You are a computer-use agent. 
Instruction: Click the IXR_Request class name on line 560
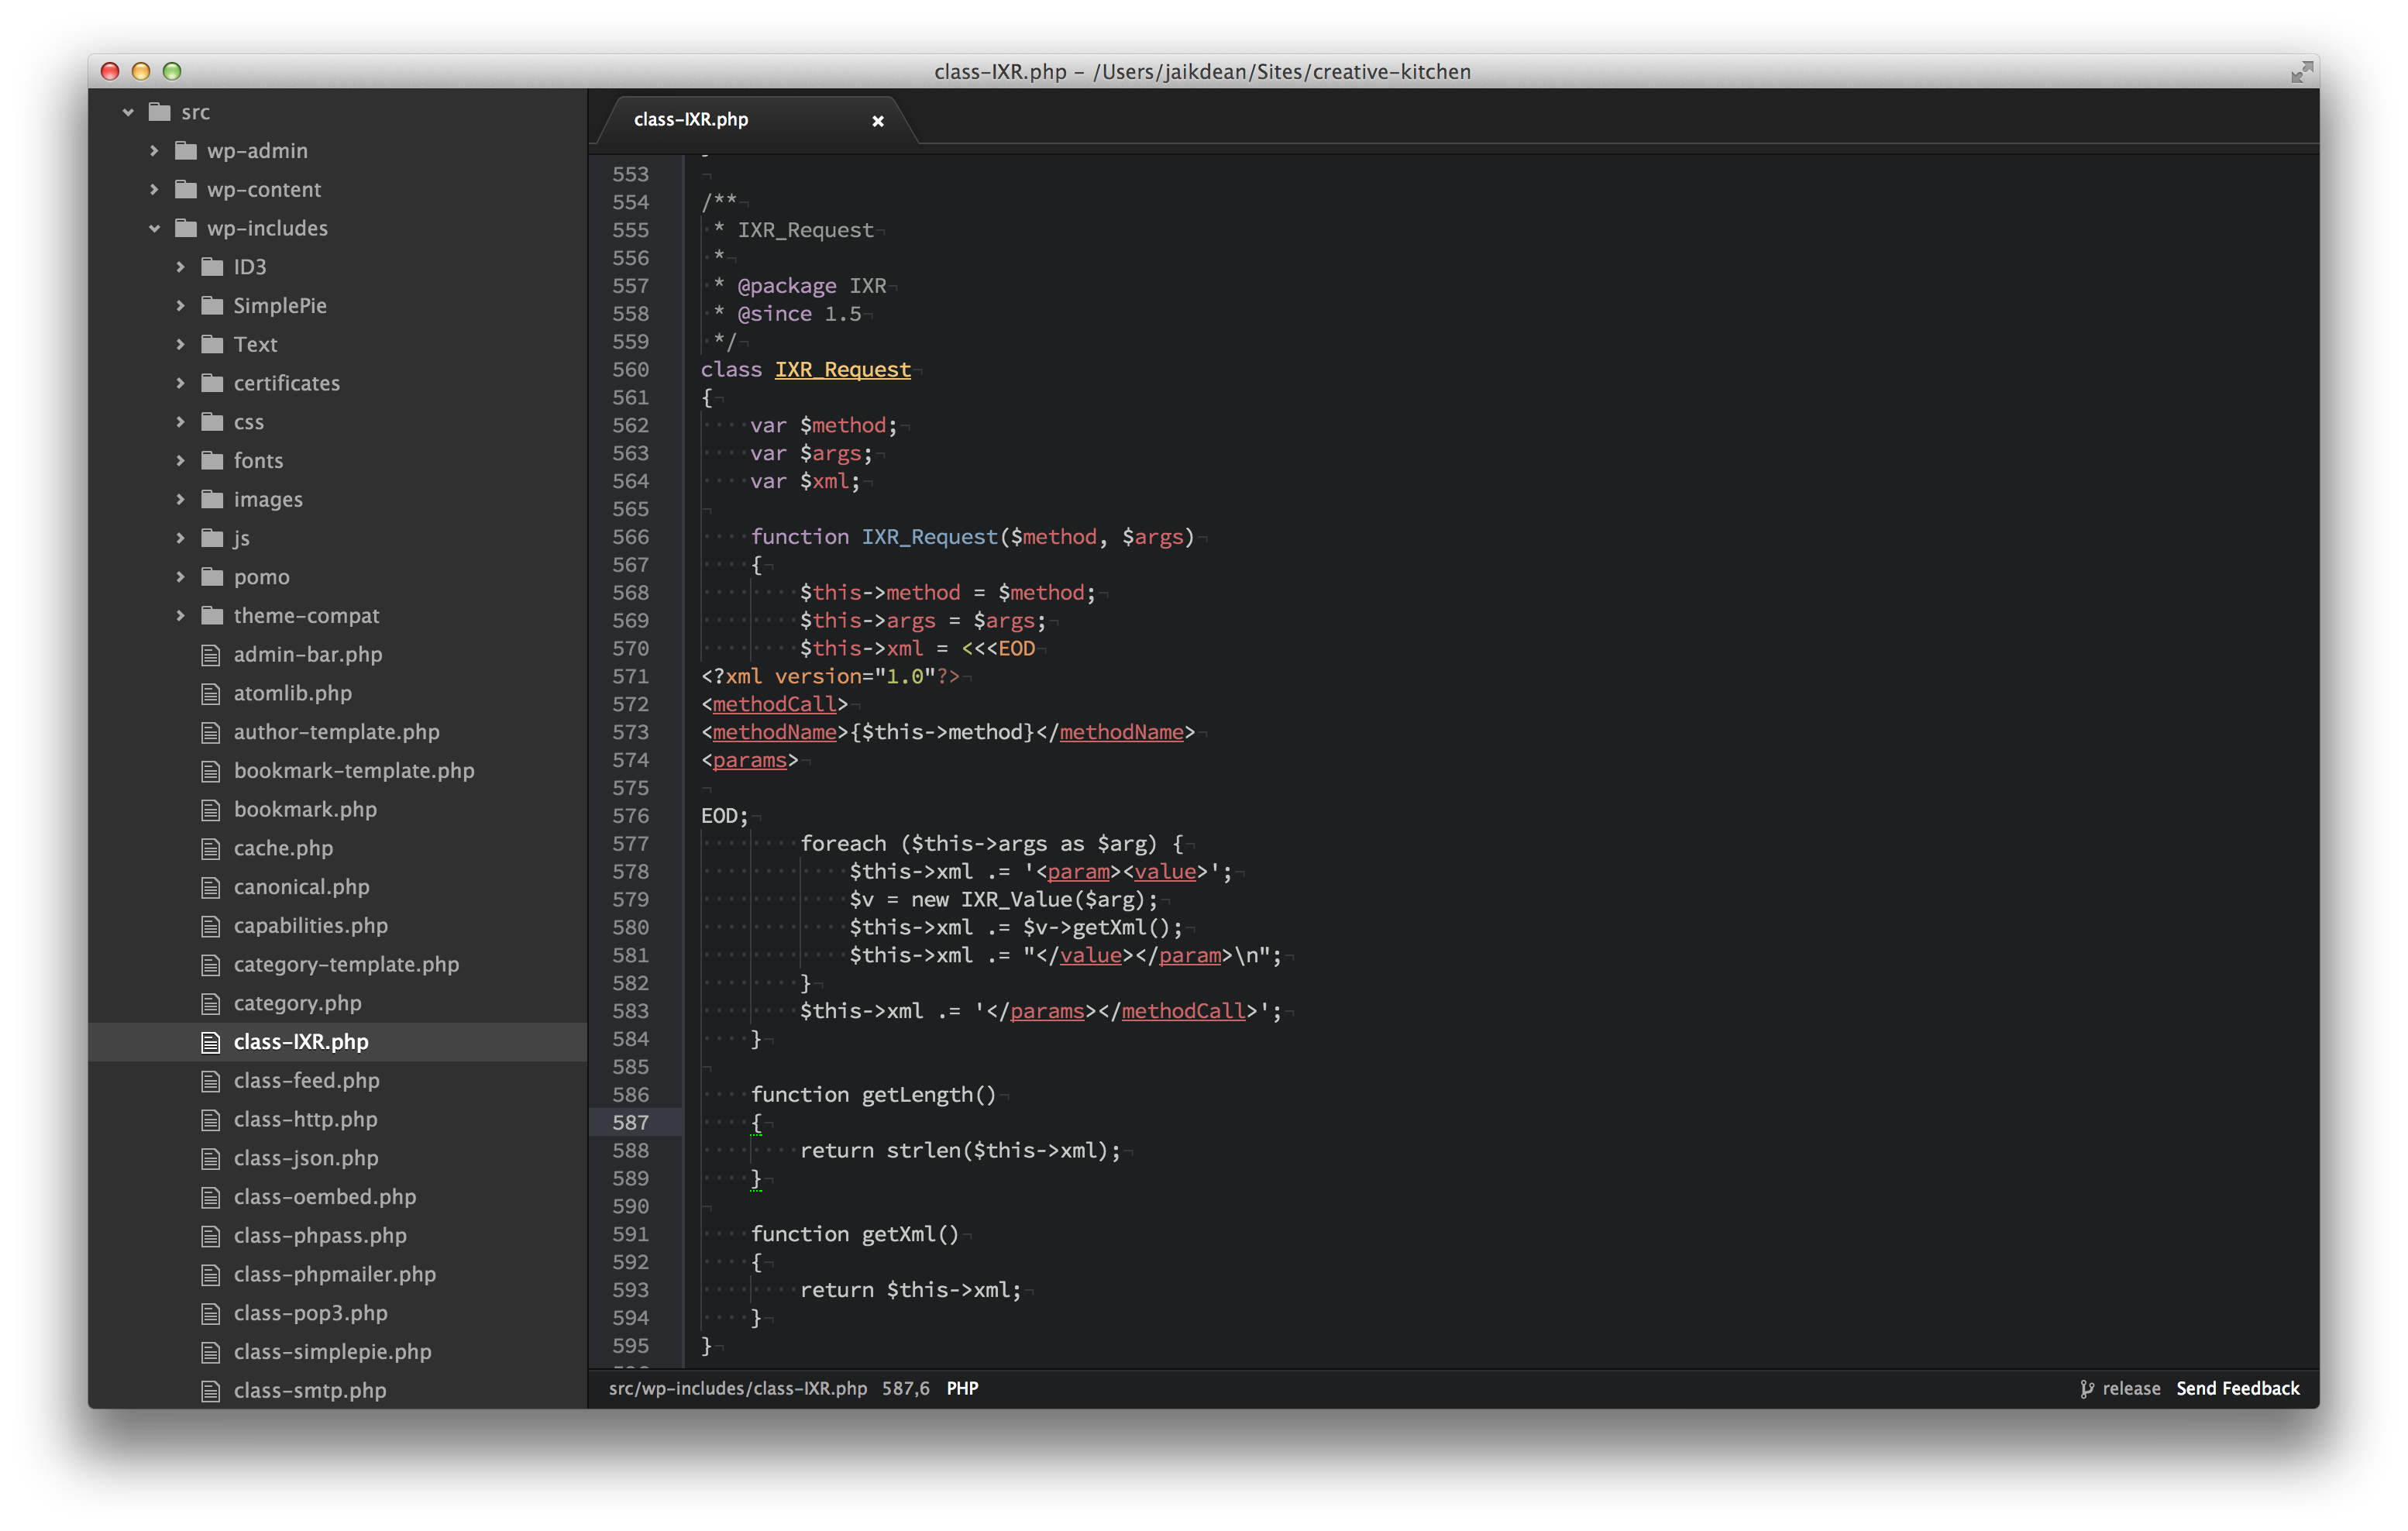point(842,370)
